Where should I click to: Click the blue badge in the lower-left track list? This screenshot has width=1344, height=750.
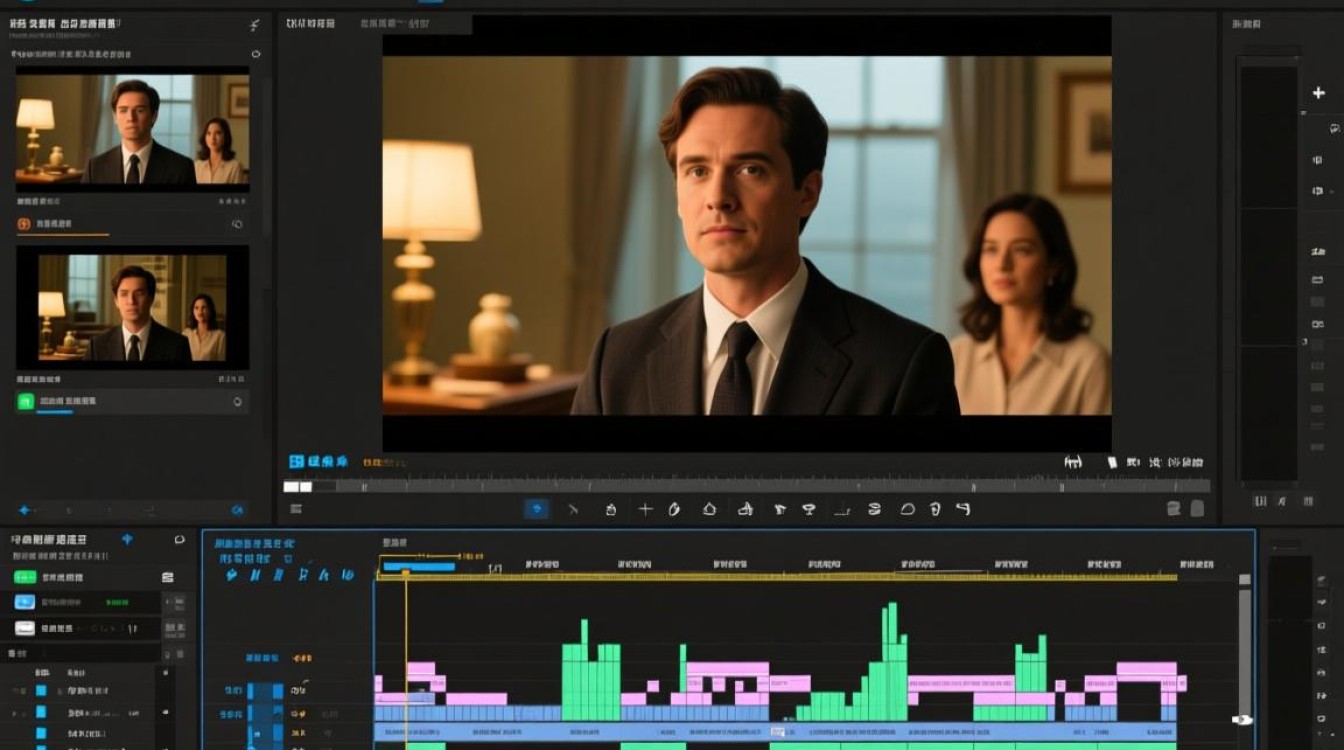pyautogui.click(x=25, y=602)
